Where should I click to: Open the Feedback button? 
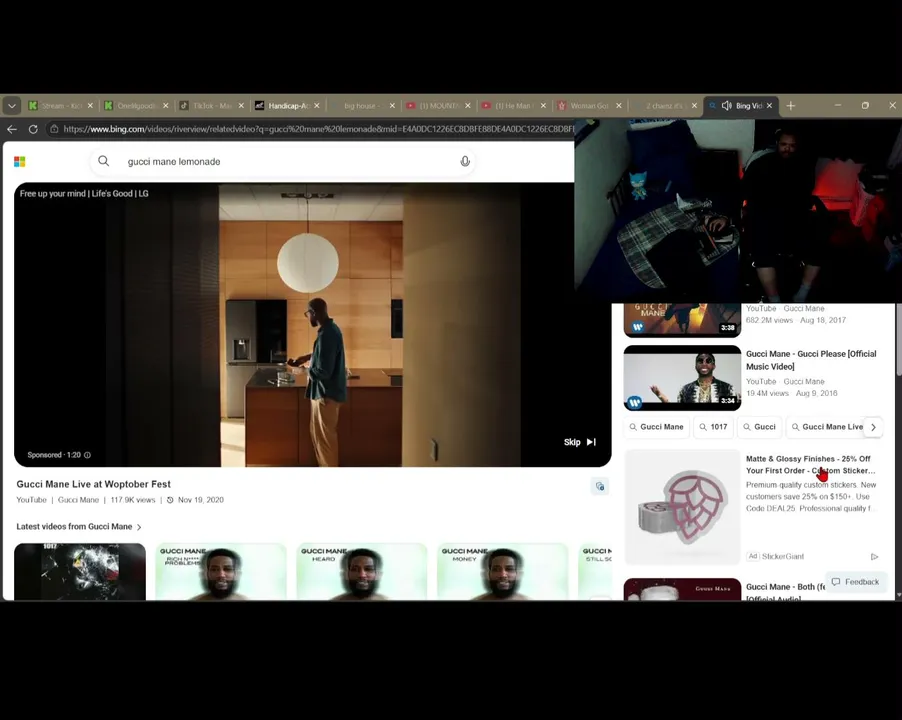coord(856,582)
